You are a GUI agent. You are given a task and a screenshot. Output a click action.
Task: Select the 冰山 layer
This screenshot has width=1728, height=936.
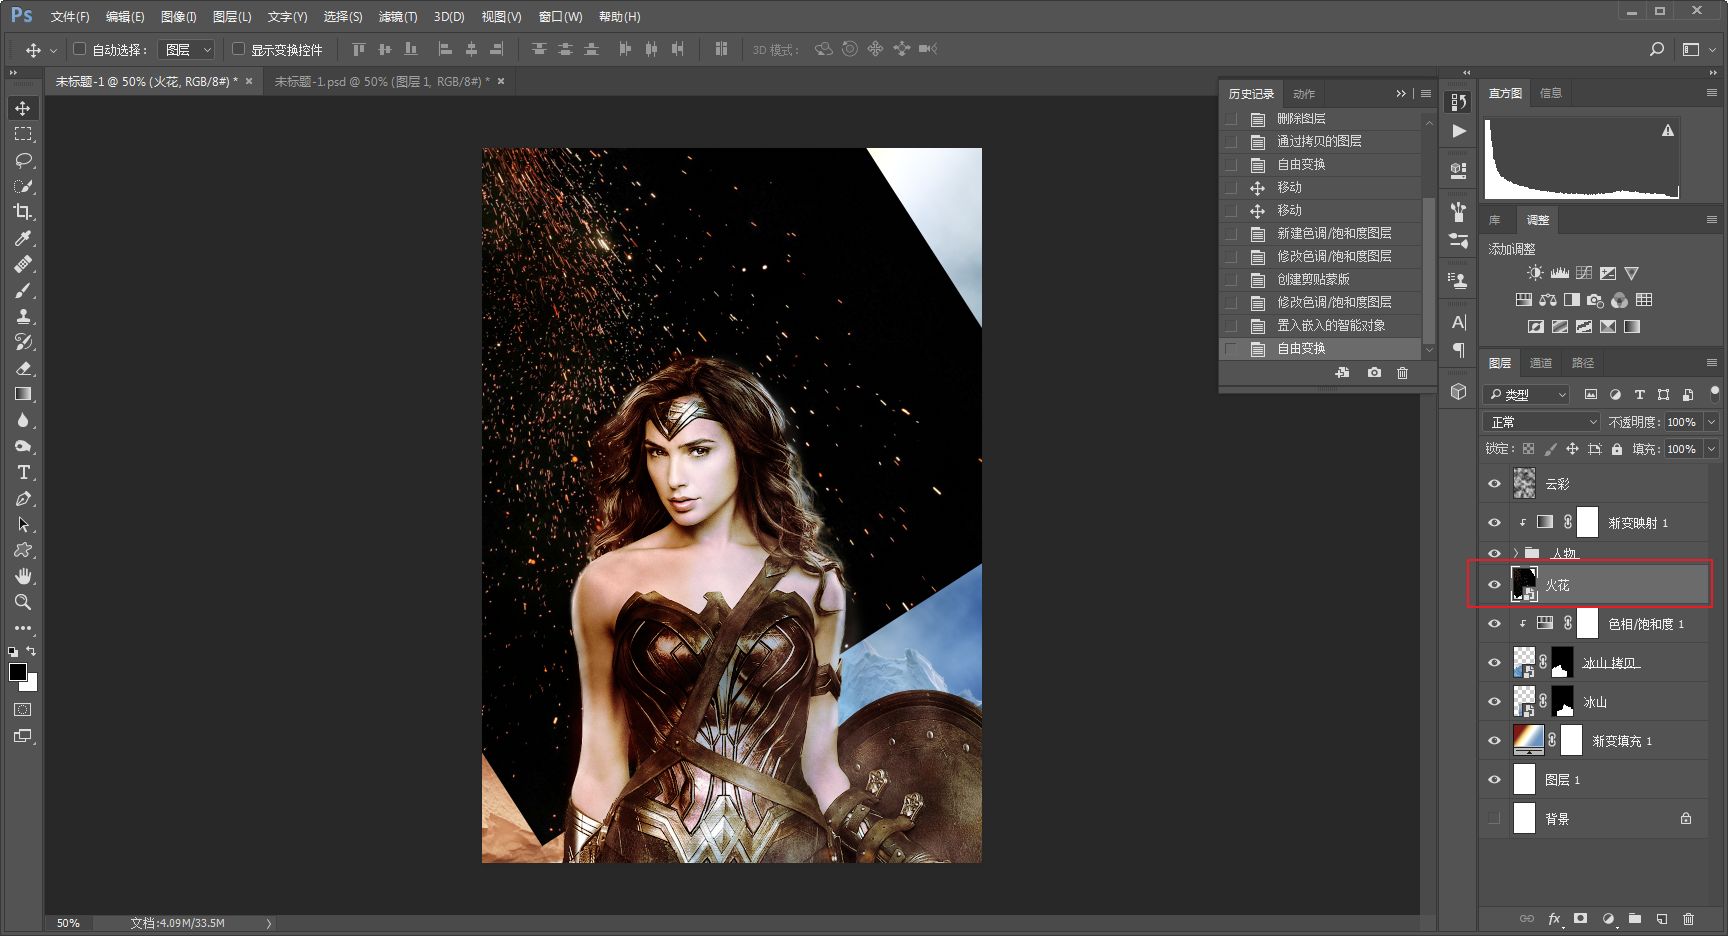click(x=1594, y=702)
